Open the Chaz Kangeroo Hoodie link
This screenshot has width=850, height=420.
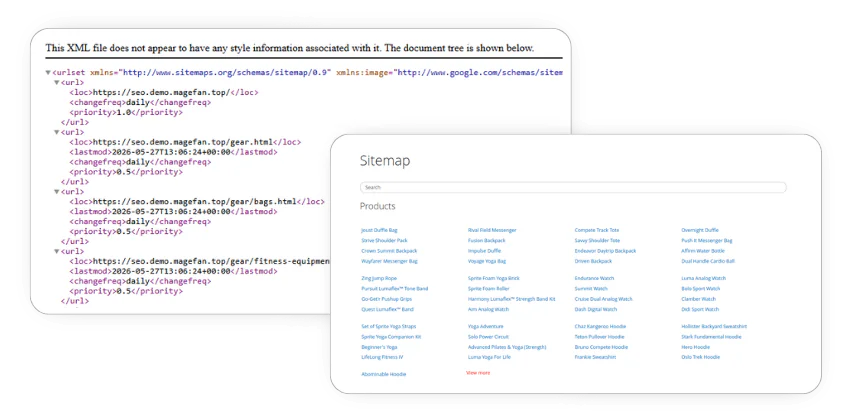[x=600, y=327]
